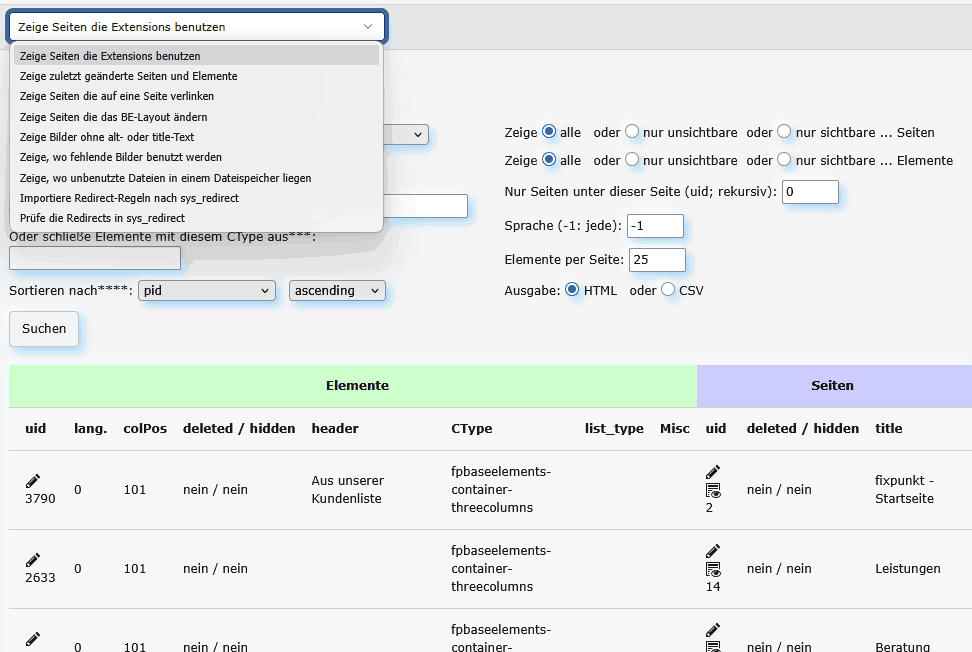Screen dimensions: 972x652
Task: Focus the exclude CType input field
Action: (x=95, y=258)
